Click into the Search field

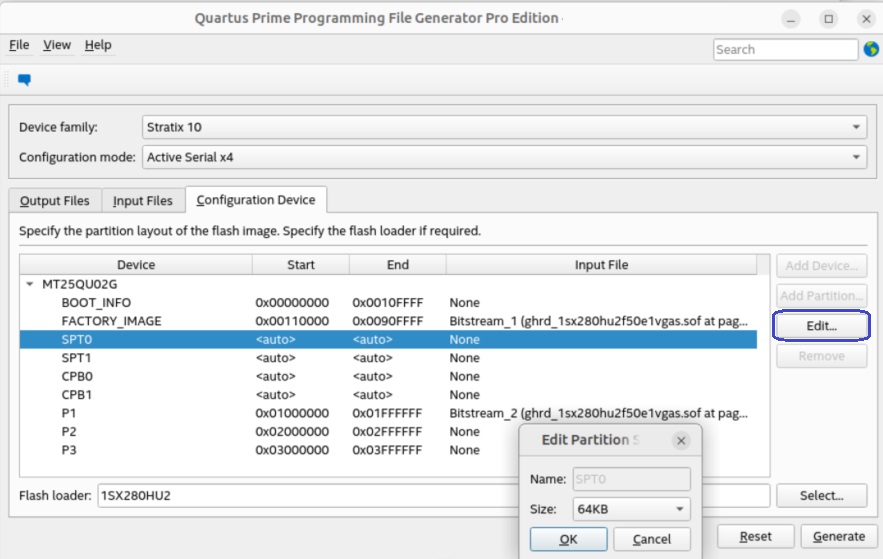click(784, 49)
